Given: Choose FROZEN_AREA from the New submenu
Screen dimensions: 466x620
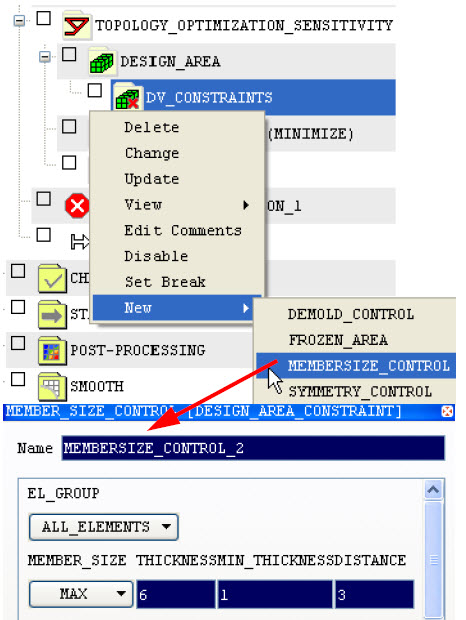Looking at the screenshot, I should point(338,340).
